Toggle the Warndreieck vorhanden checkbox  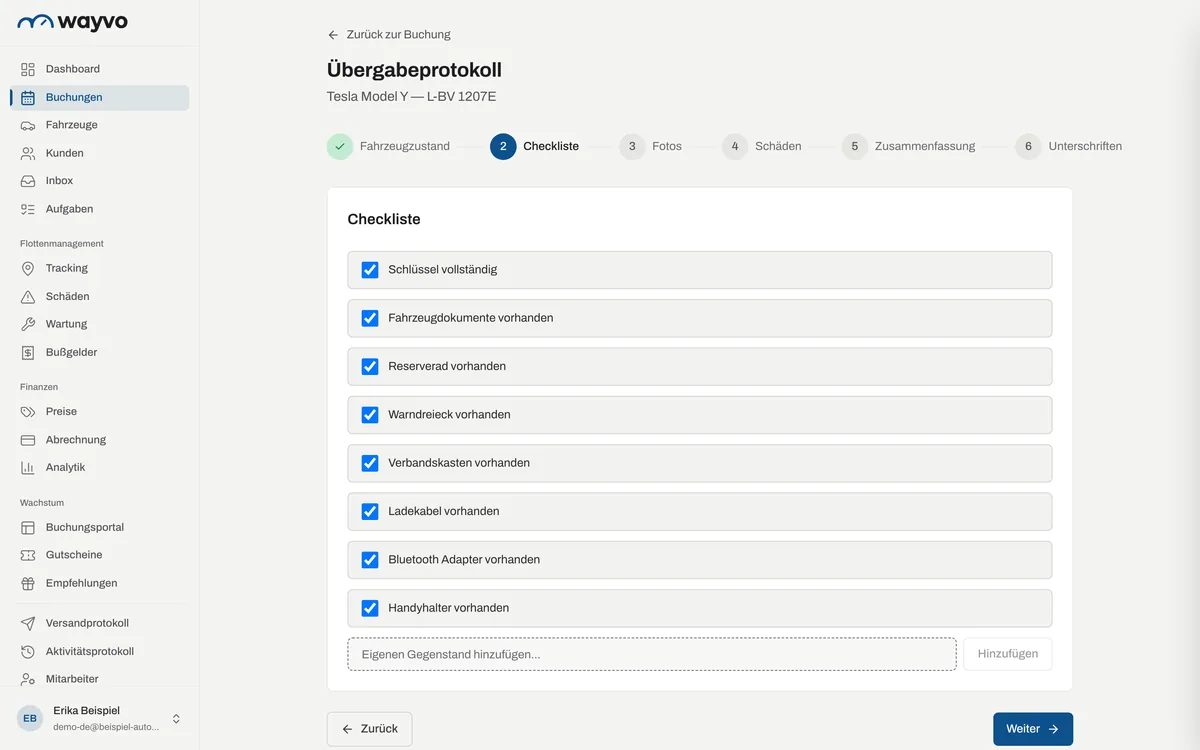click(370, 414)
